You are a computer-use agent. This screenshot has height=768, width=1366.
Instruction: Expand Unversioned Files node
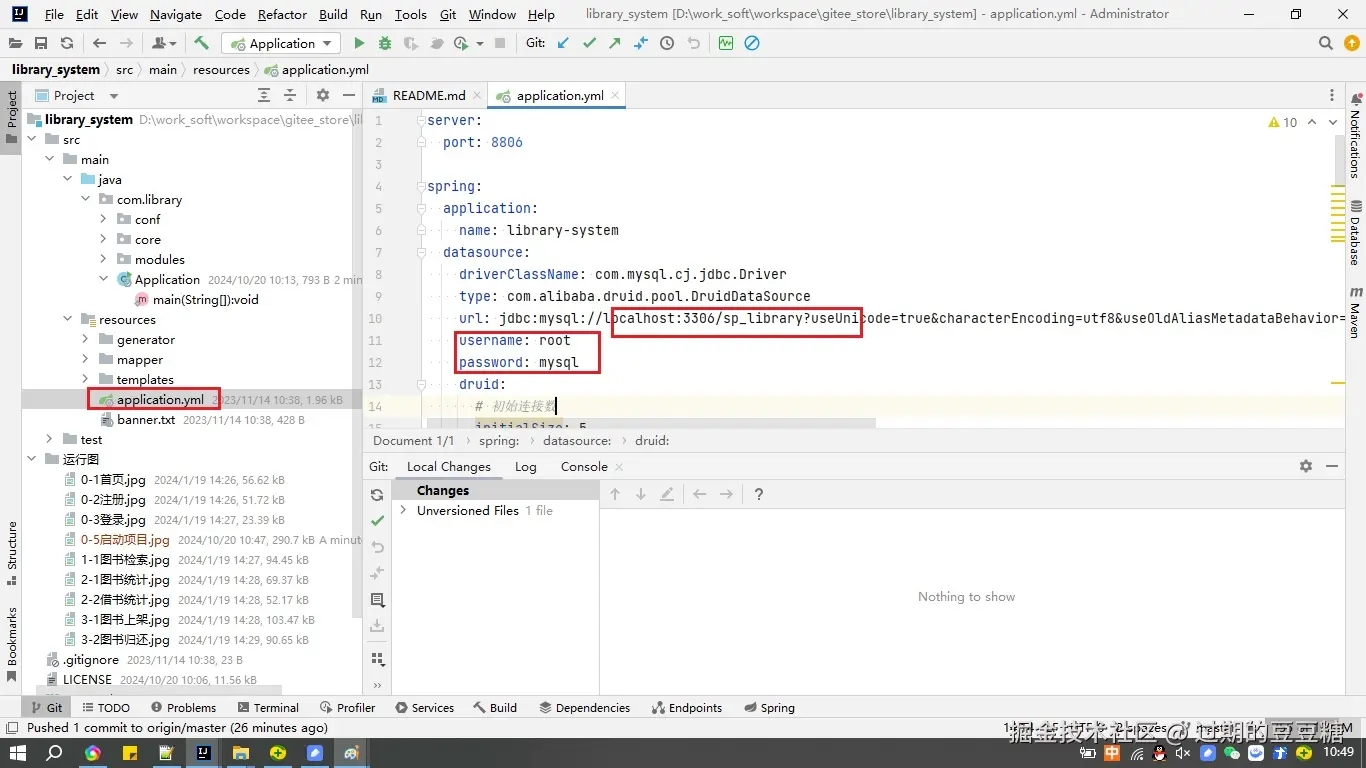(403, 510)
